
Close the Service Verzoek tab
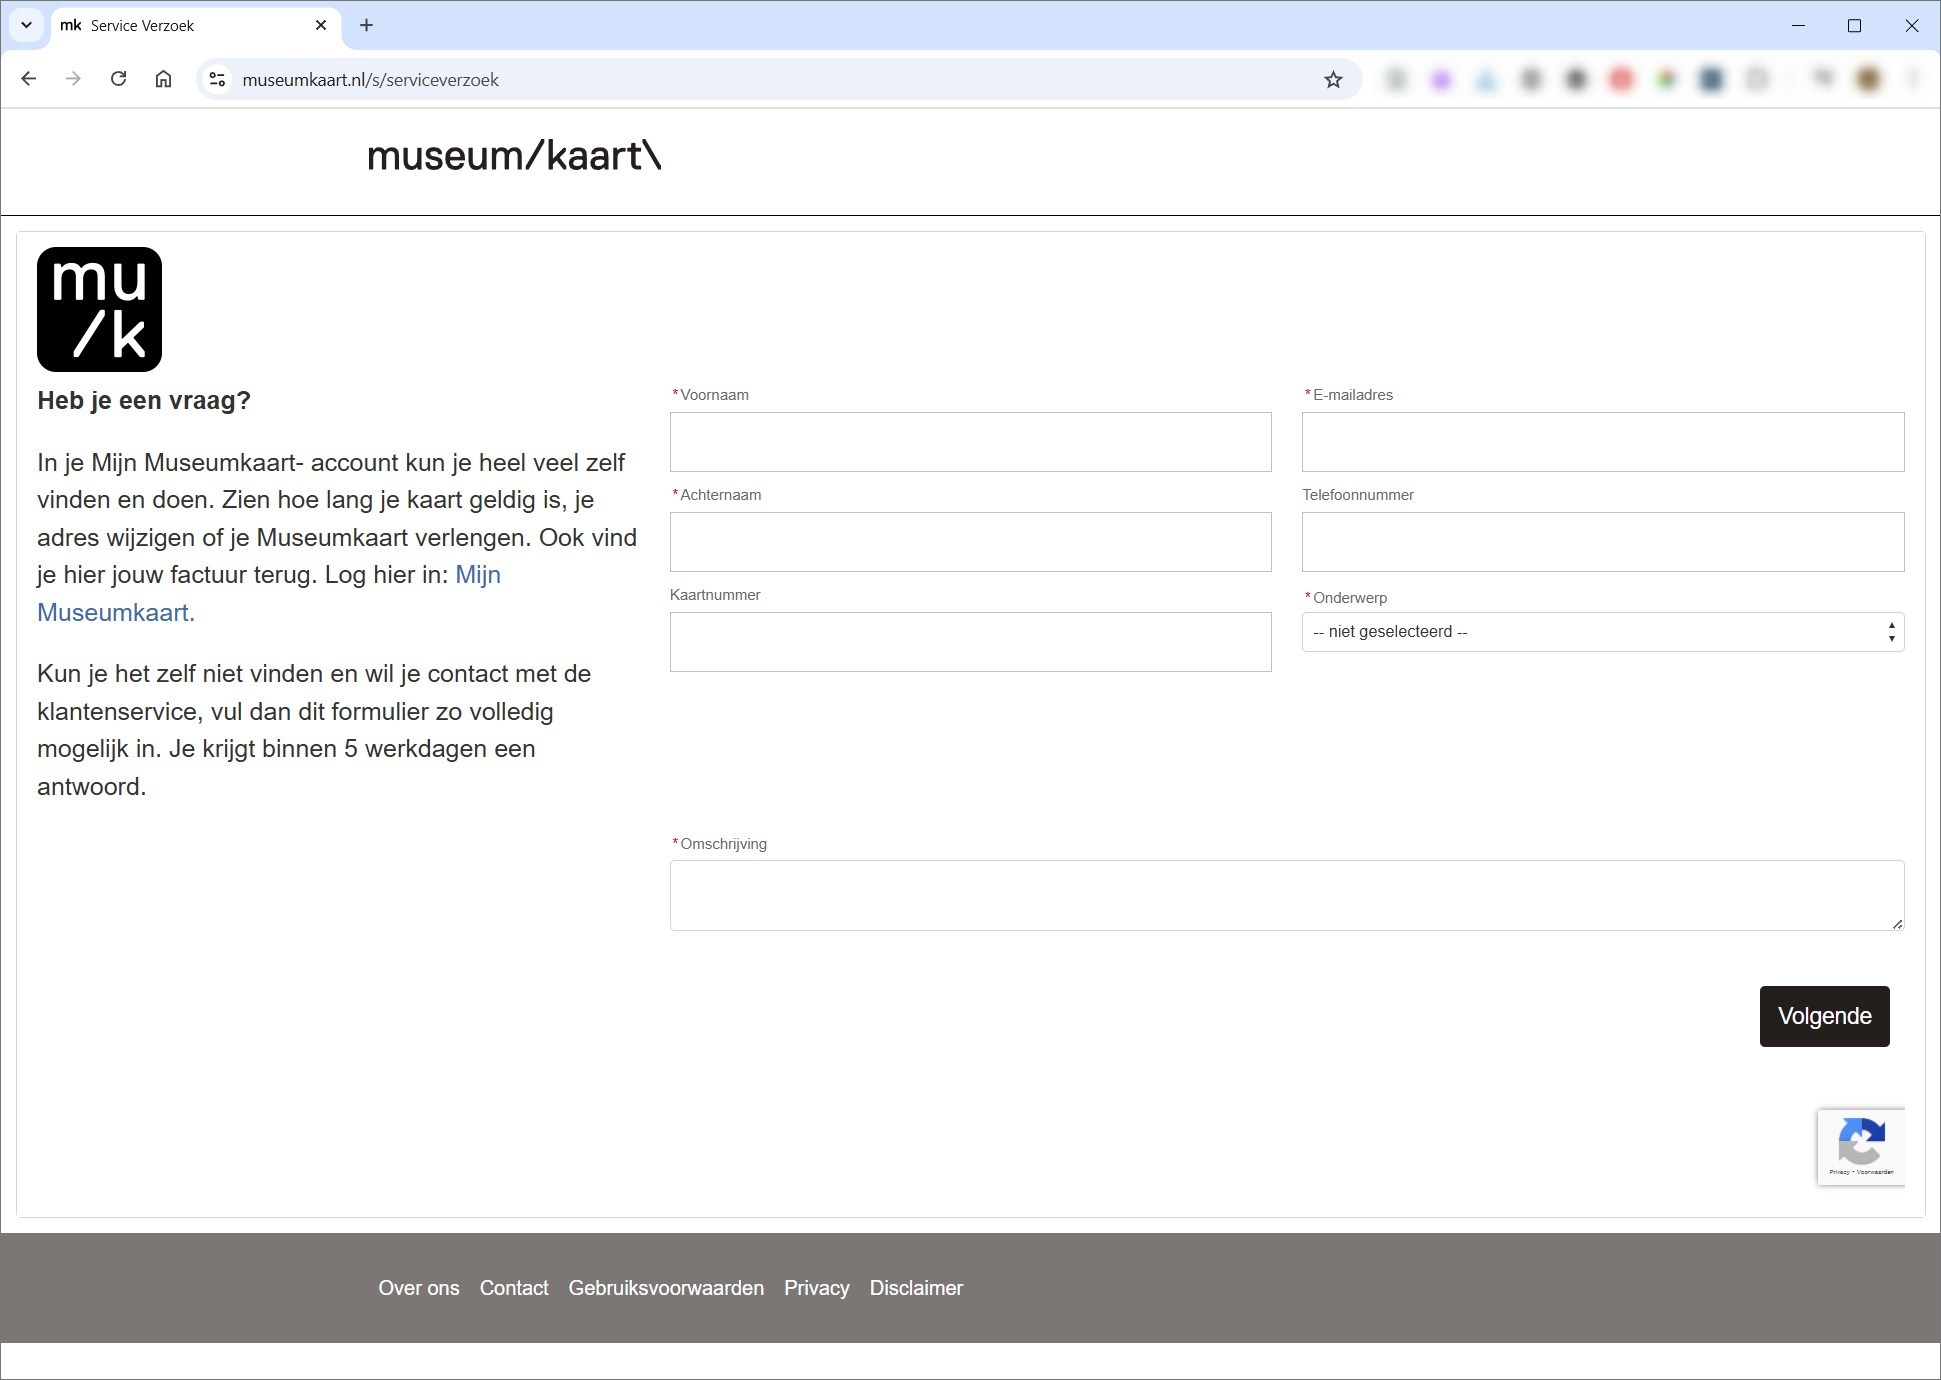coord(321,25)
